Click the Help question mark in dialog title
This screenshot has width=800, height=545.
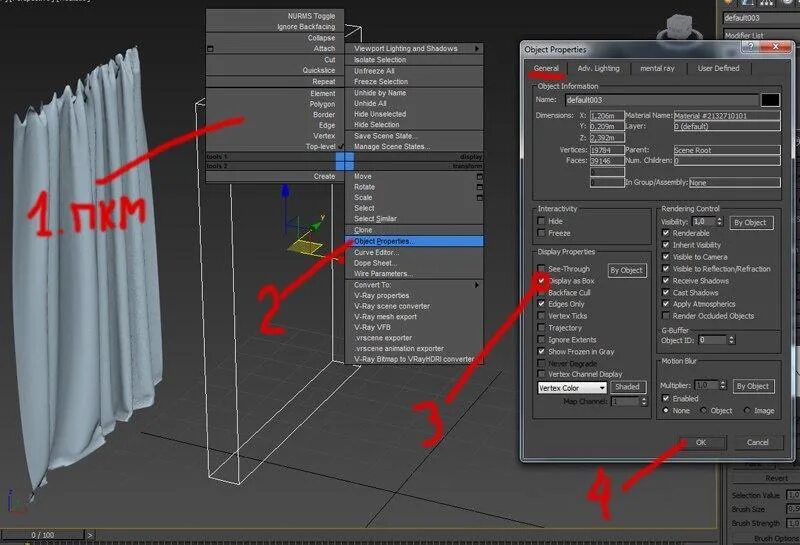tap(751, 47)
